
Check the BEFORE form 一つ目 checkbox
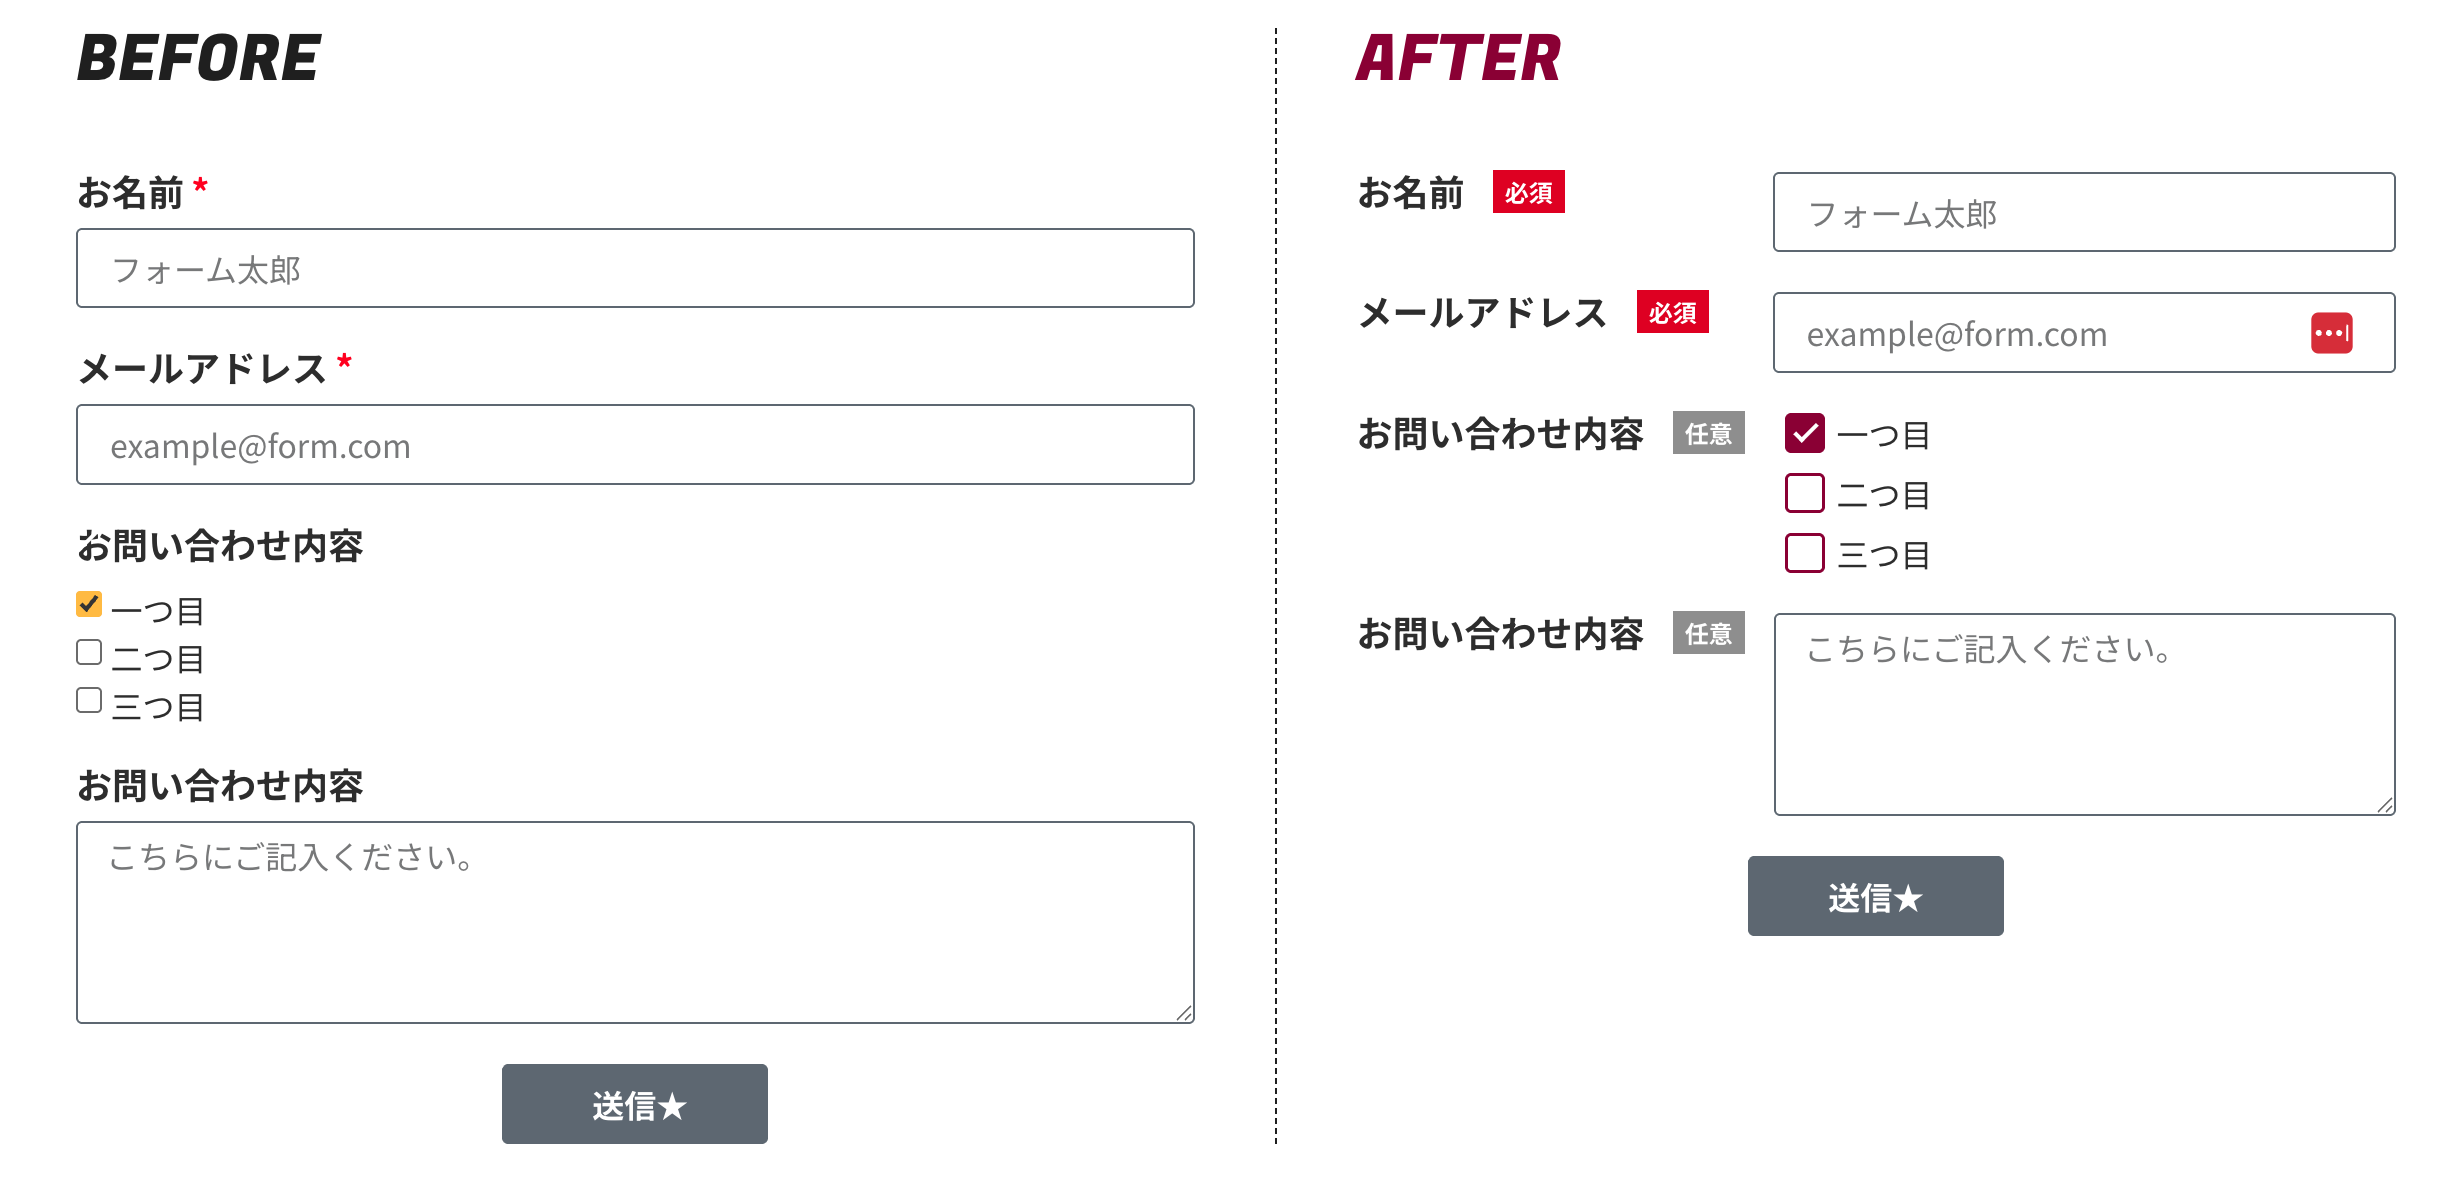(x=89, y=604)
